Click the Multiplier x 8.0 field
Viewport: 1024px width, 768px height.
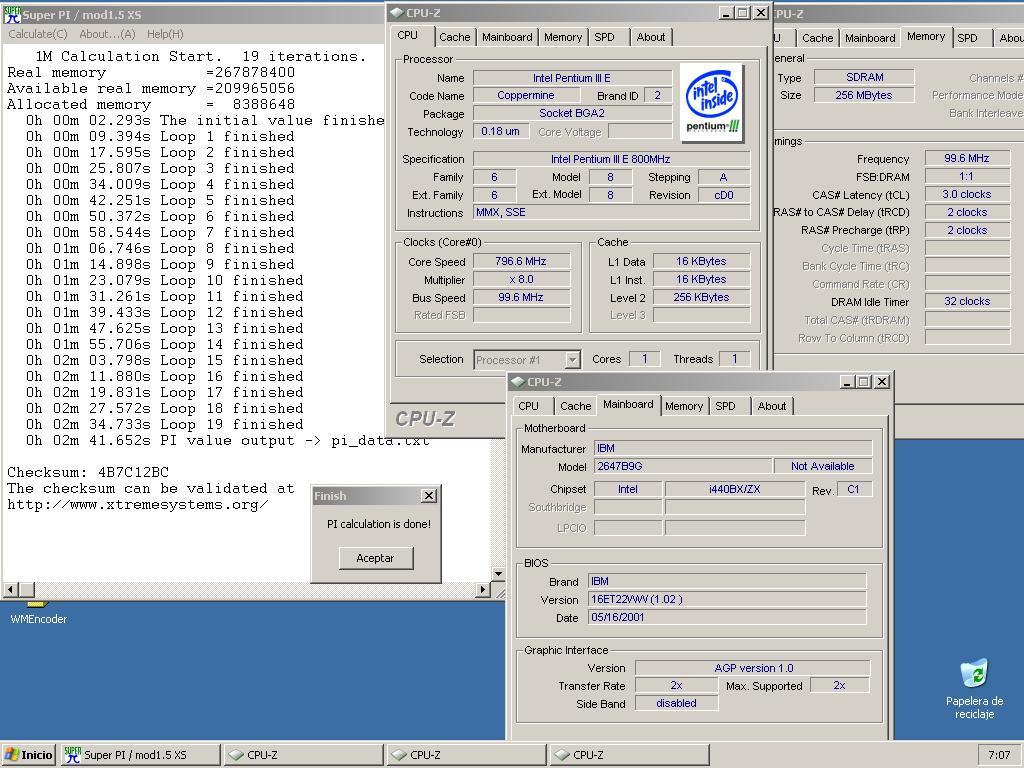[521, 280]
